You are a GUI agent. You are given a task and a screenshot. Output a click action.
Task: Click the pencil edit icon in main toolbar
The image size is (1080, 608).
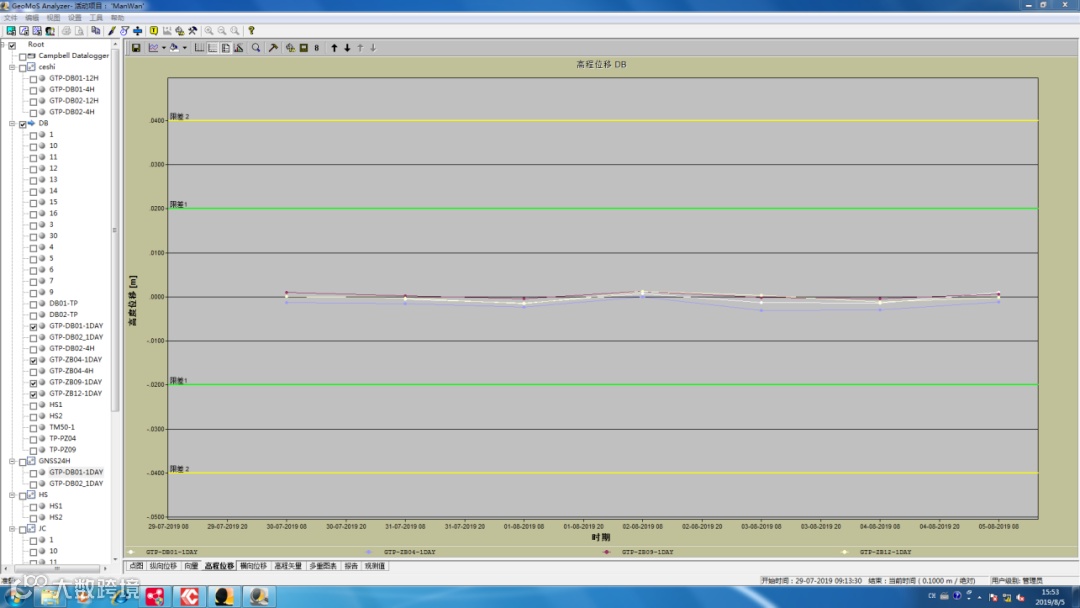112,31
